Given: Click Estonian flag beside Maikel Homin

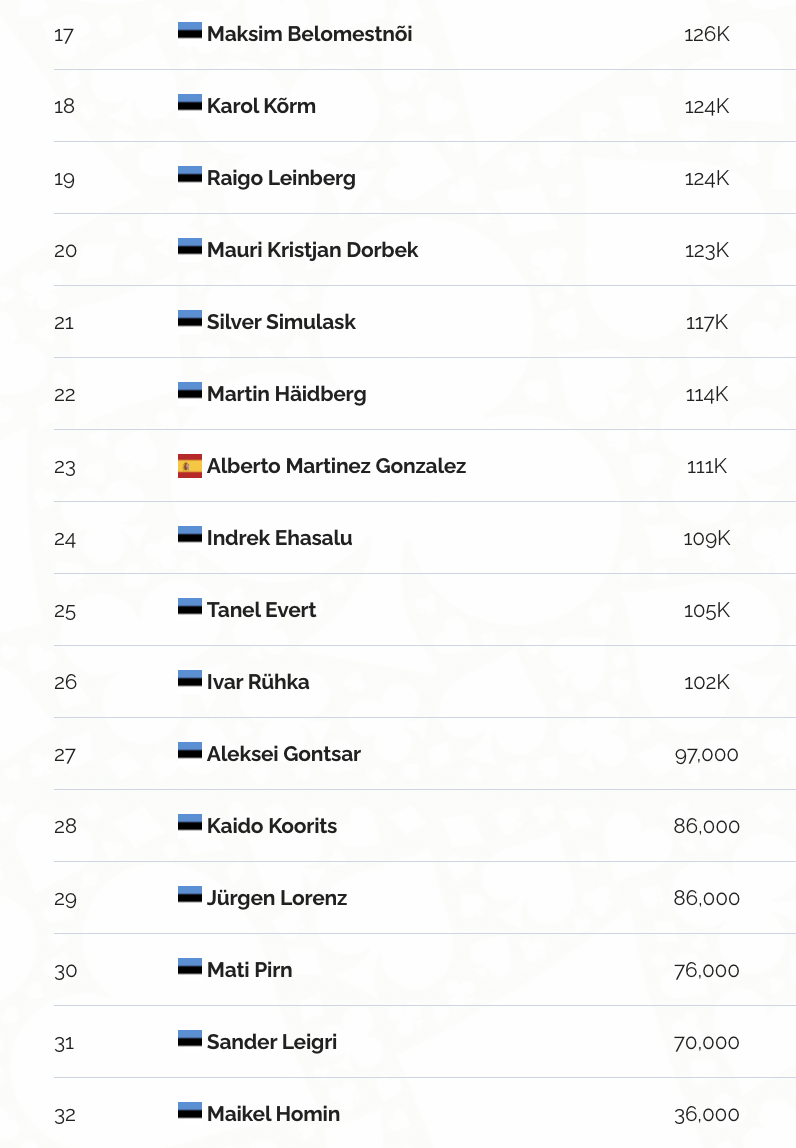Looking at the screenshot, I should (x=190, y=1112).
